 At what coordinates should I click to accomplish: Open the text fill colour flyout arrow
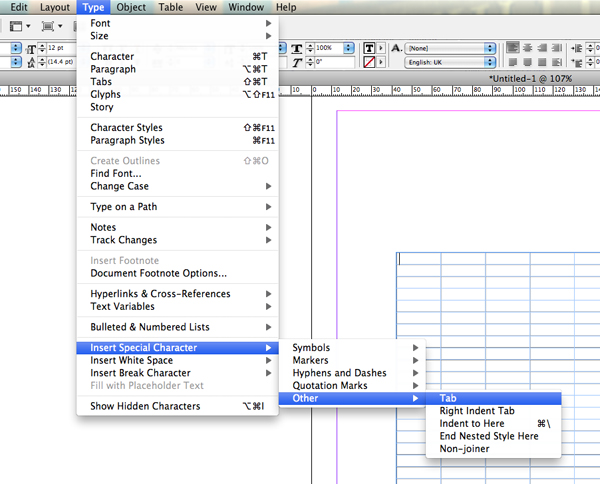point(381,48)
